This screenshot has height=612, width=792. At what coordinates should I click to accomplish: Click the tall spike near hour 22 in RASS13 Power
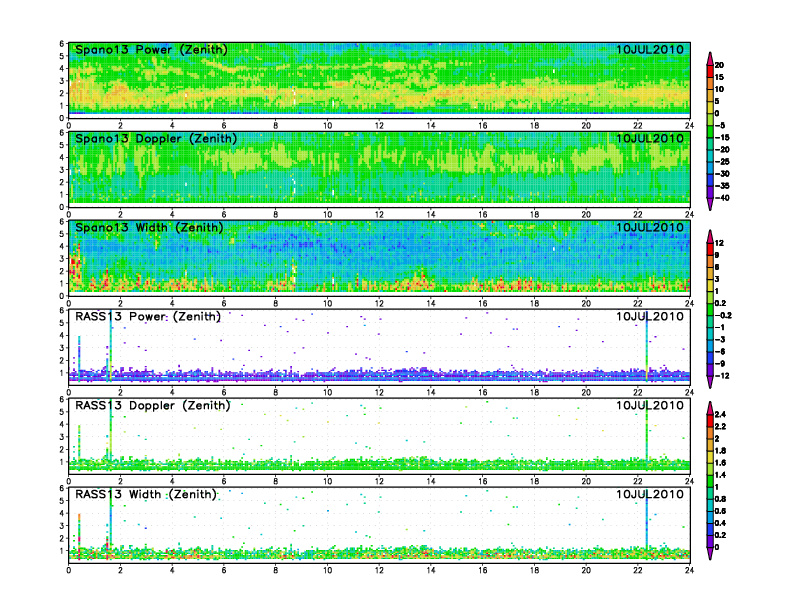(x=647, y=346)
